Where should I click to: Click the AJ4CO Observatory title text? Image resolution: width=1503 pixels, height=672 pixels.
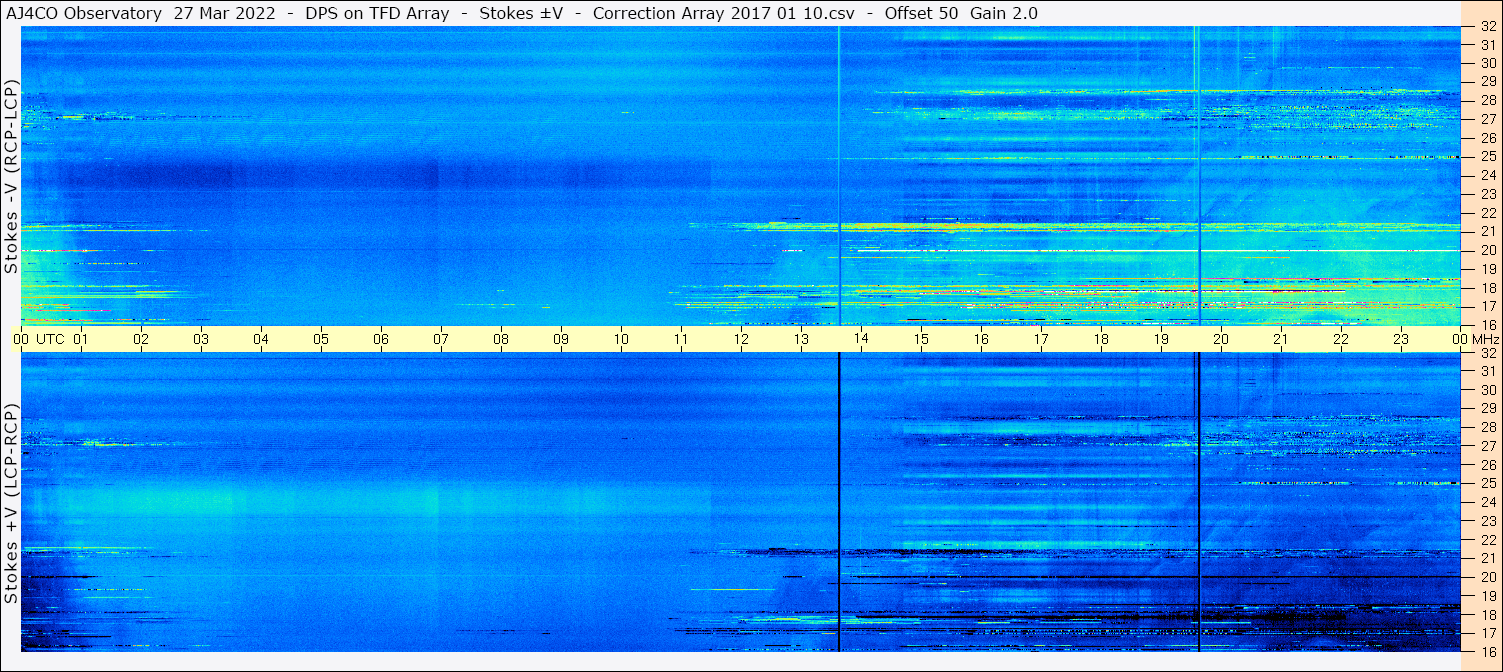pos(84,13)
